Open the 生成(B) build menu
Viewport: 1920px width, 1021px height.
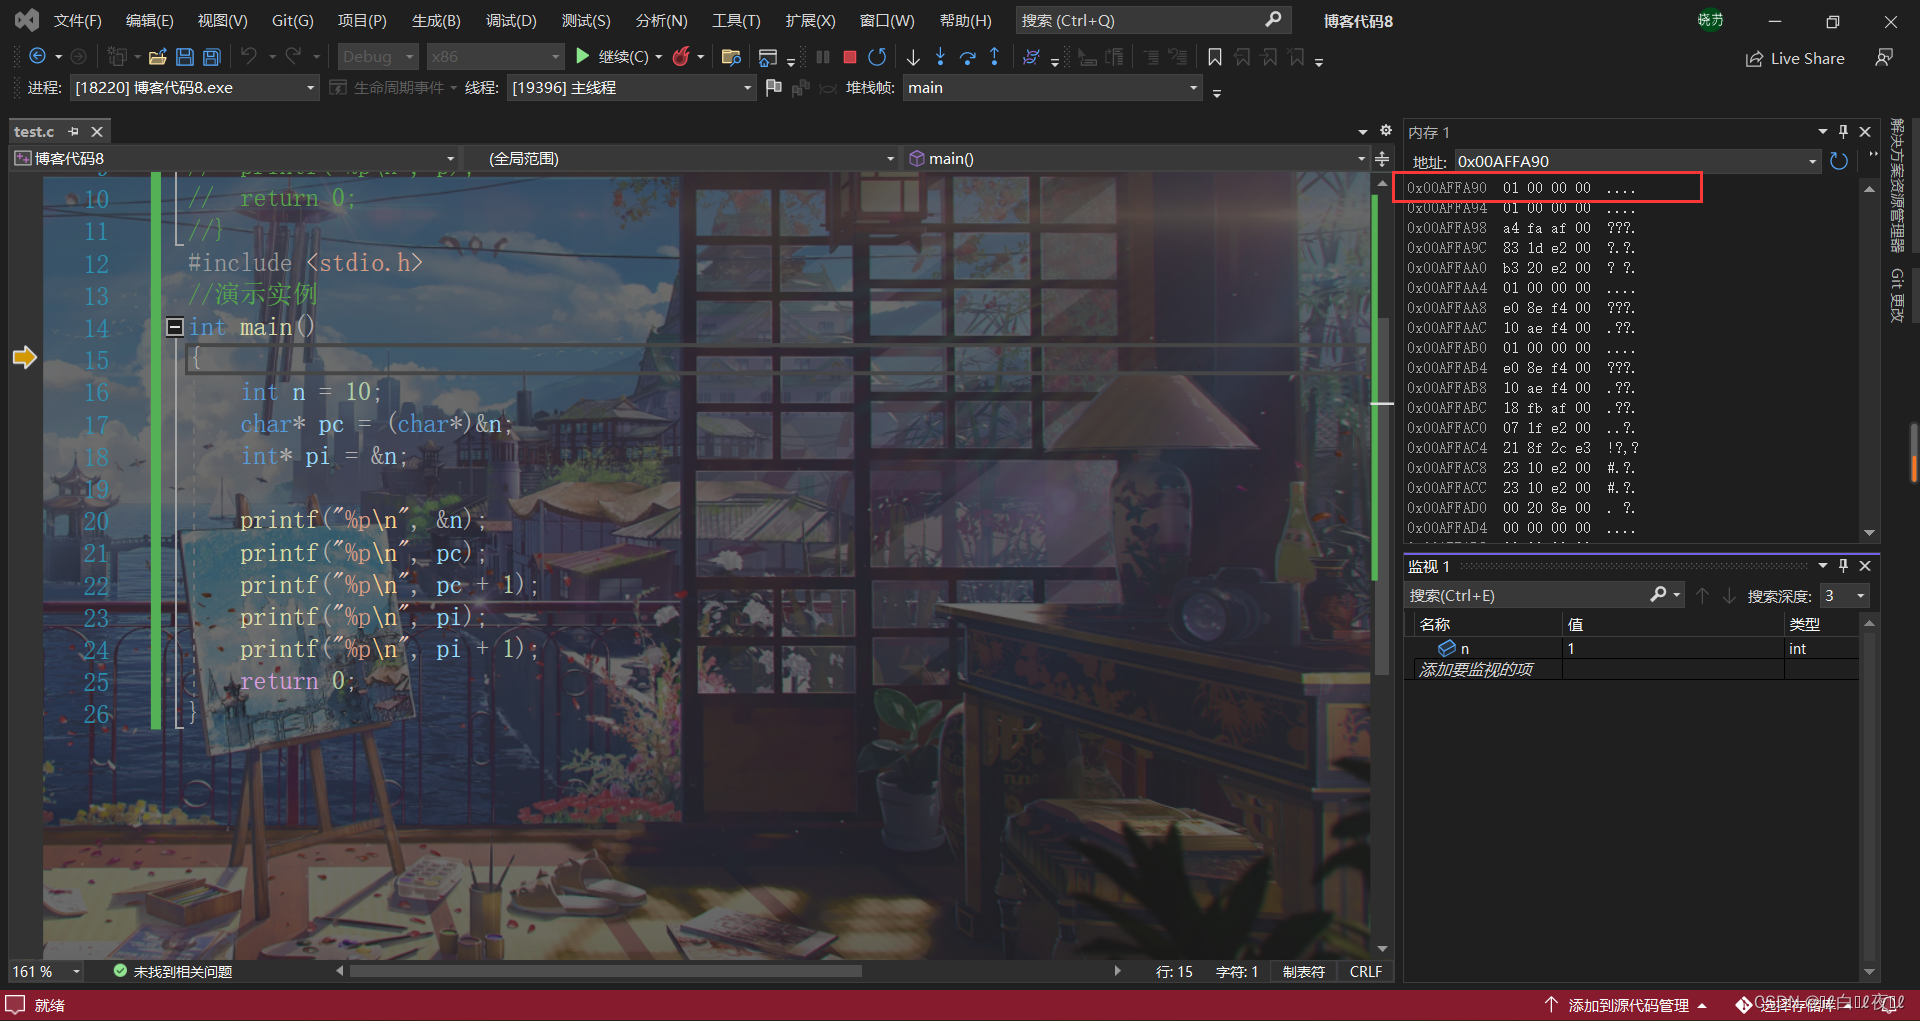(437, 20)
